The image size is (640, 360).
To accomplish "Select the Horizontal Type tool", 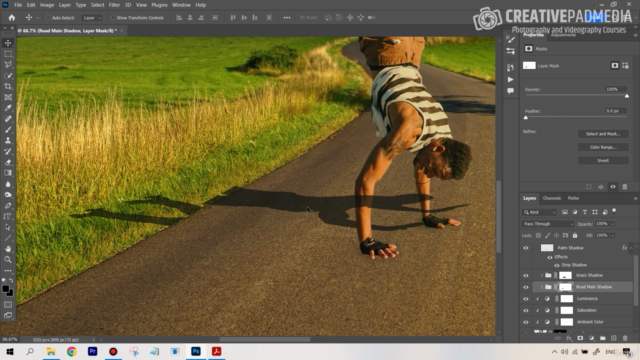I will tap(8, 216).
